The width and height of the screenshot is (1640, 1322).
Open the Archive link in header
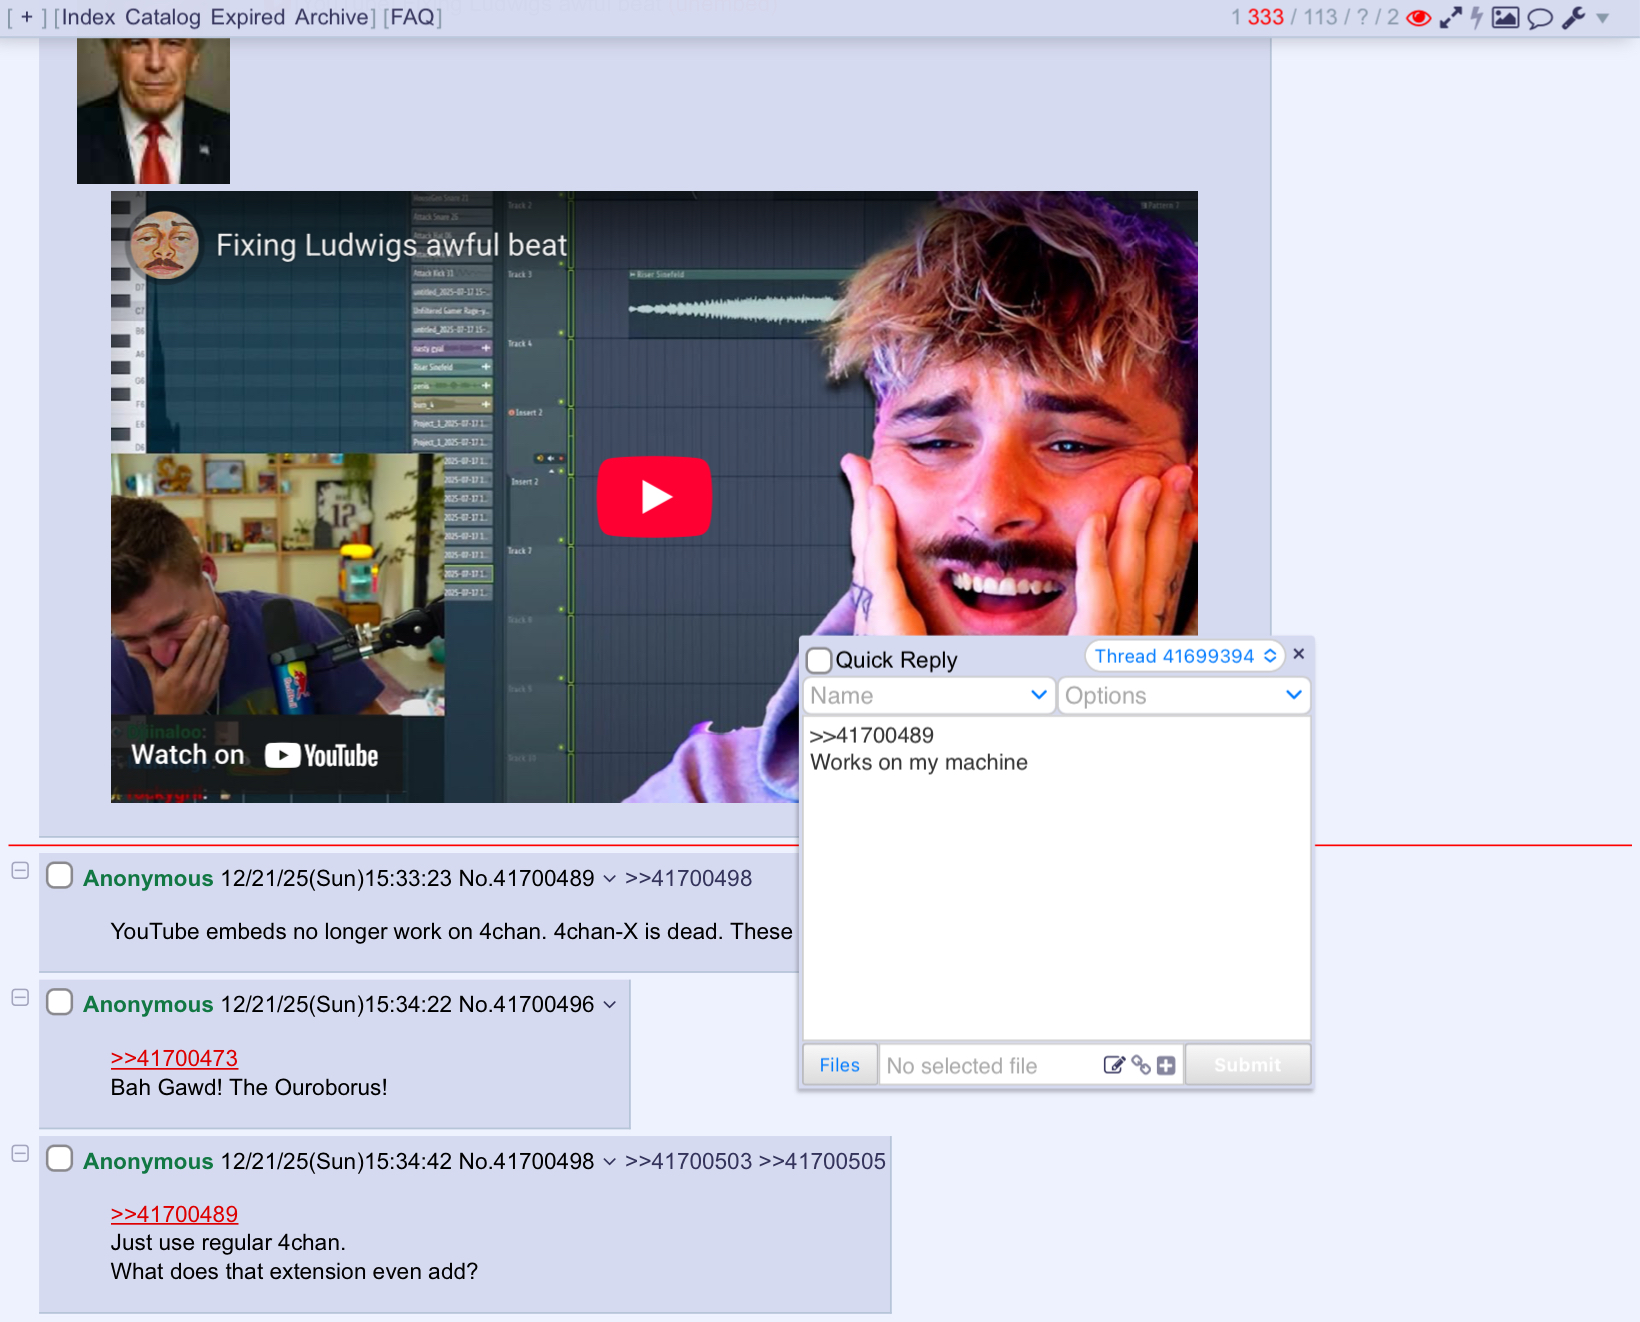(x=332, y=17)
